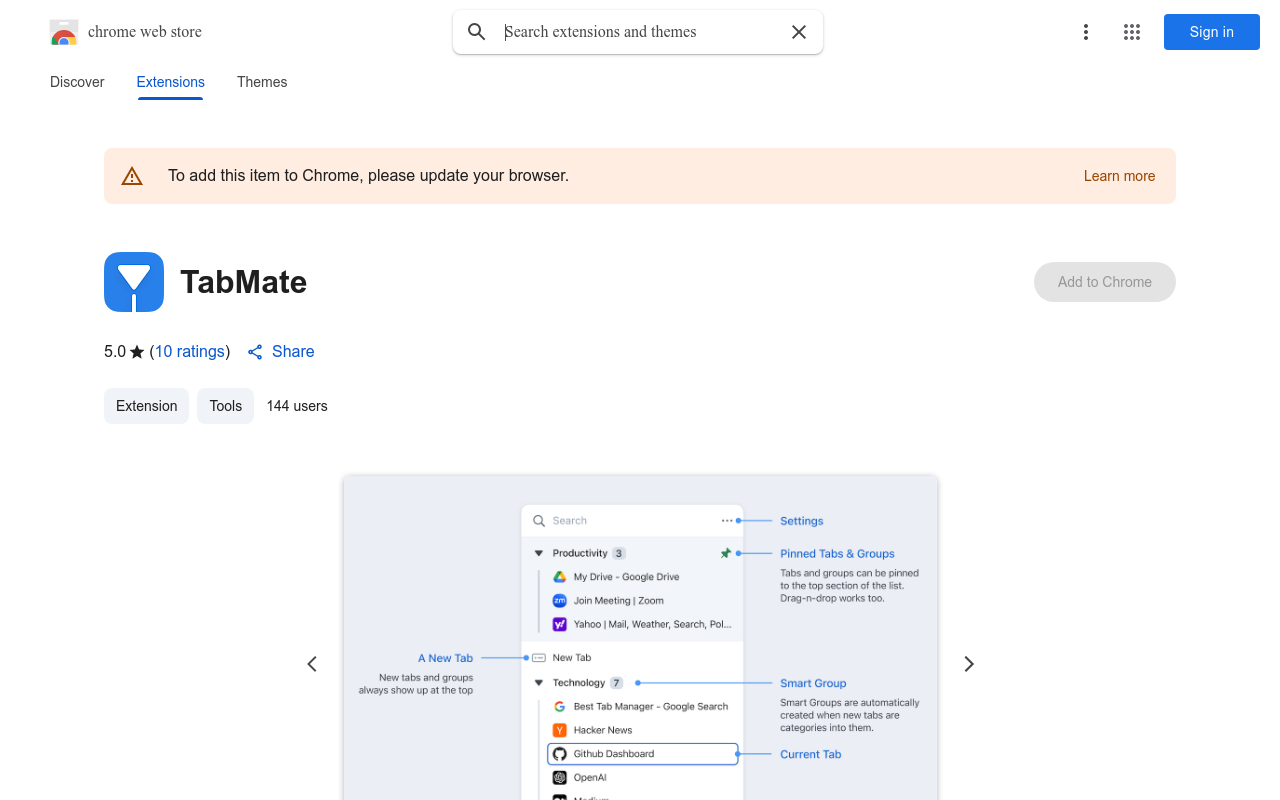Open the 10 ratings link
This screenshot has height=800, width=1280.
[x=190, y=352]
